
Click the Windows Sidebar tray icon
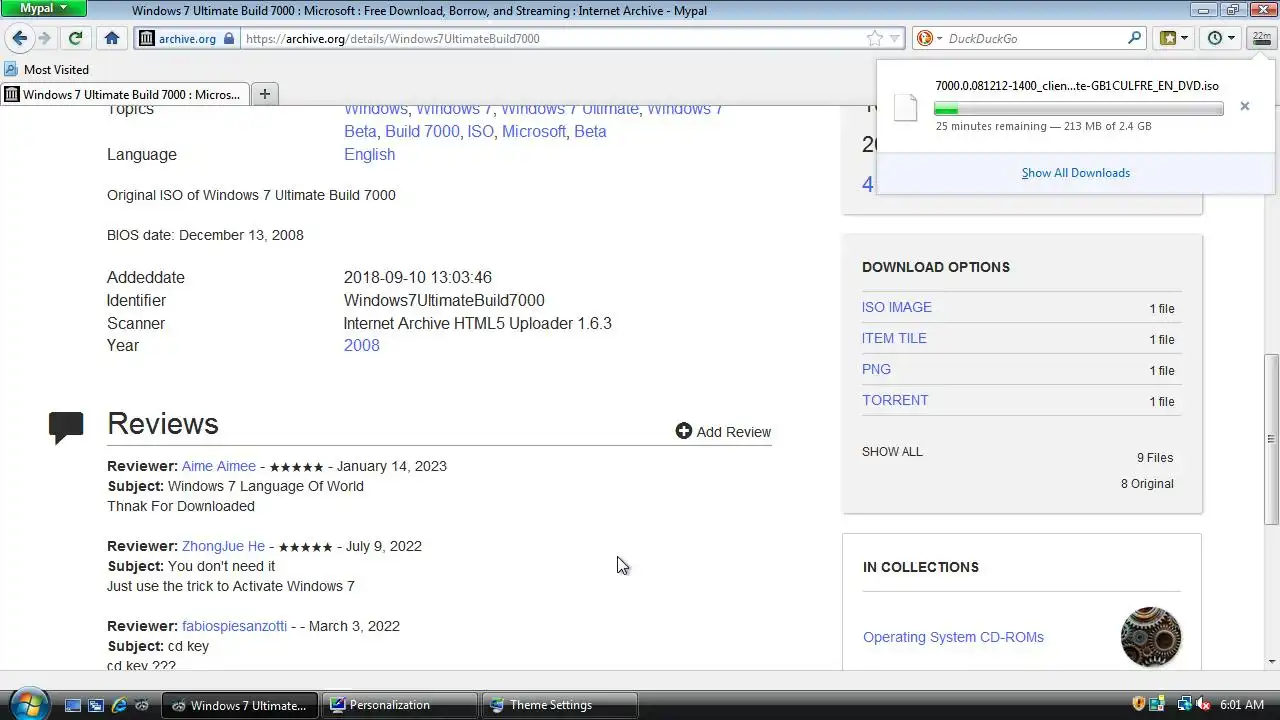[1157, 704]
